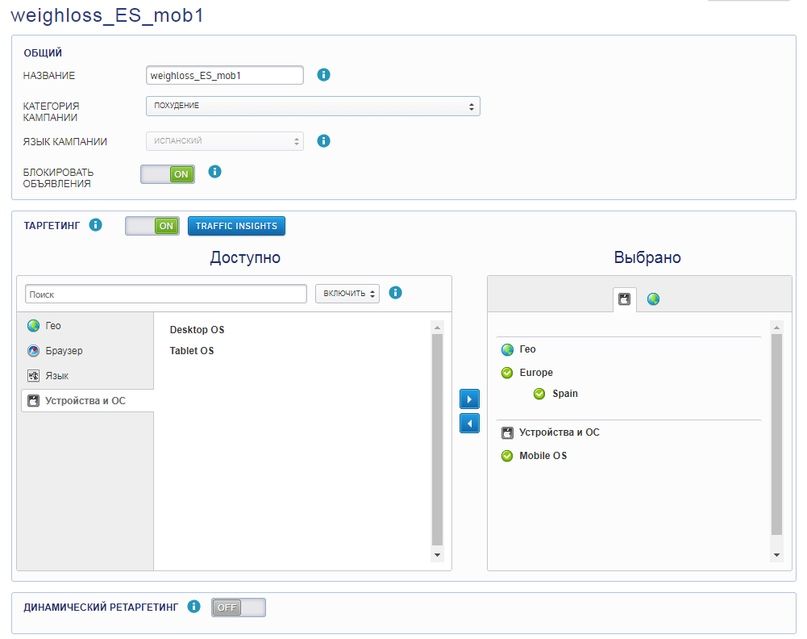The width and height of the screenshot is (807, 639).
Task: Toggle Таргетинг ON switch
Action: (152, 226)
